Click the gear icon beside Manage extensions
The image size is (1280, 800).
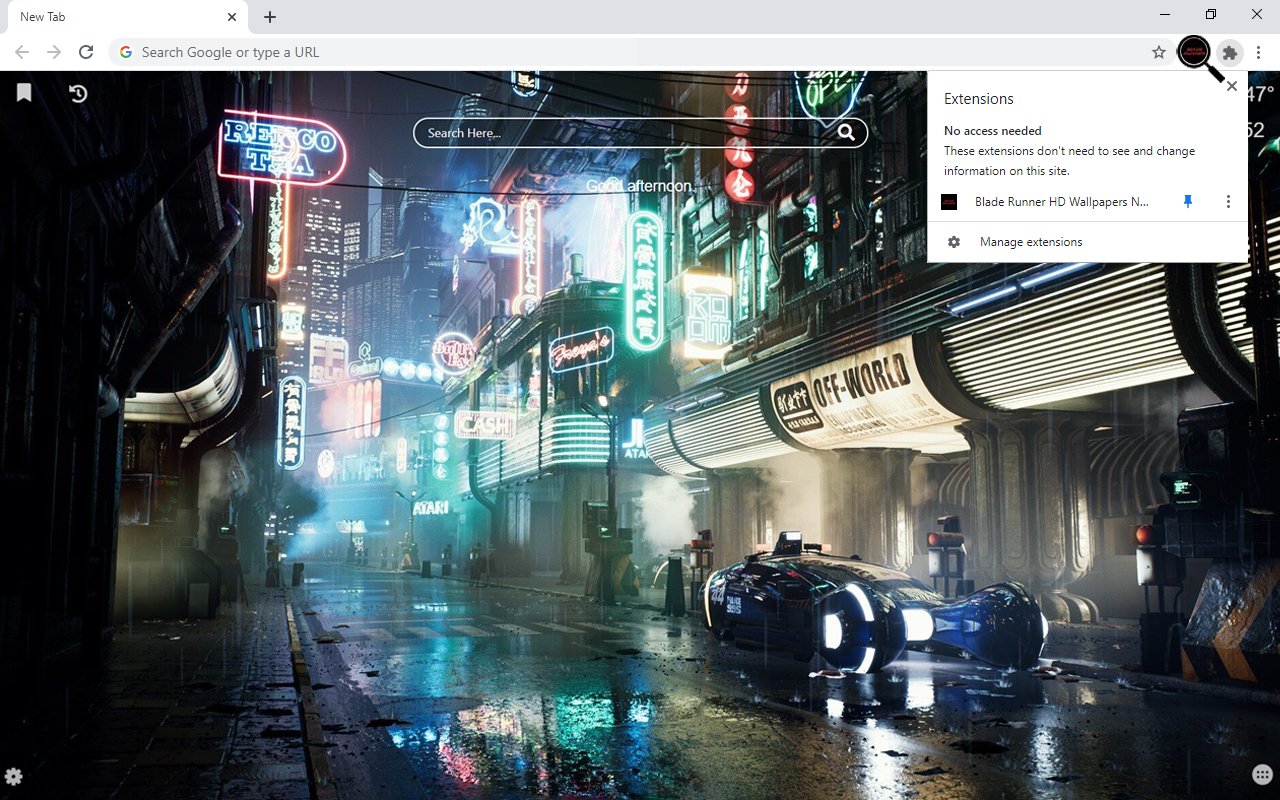coord(954,242)
